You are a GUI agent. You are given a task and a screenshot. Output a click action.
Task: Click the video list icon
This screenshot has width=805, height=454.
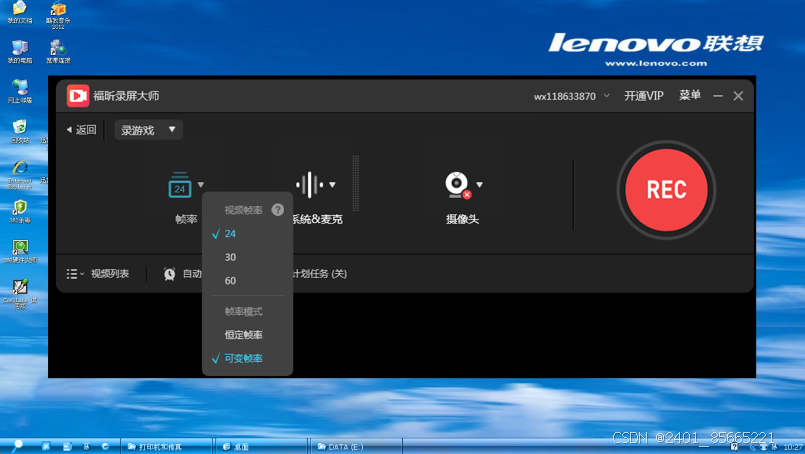(x=74, y=274)
